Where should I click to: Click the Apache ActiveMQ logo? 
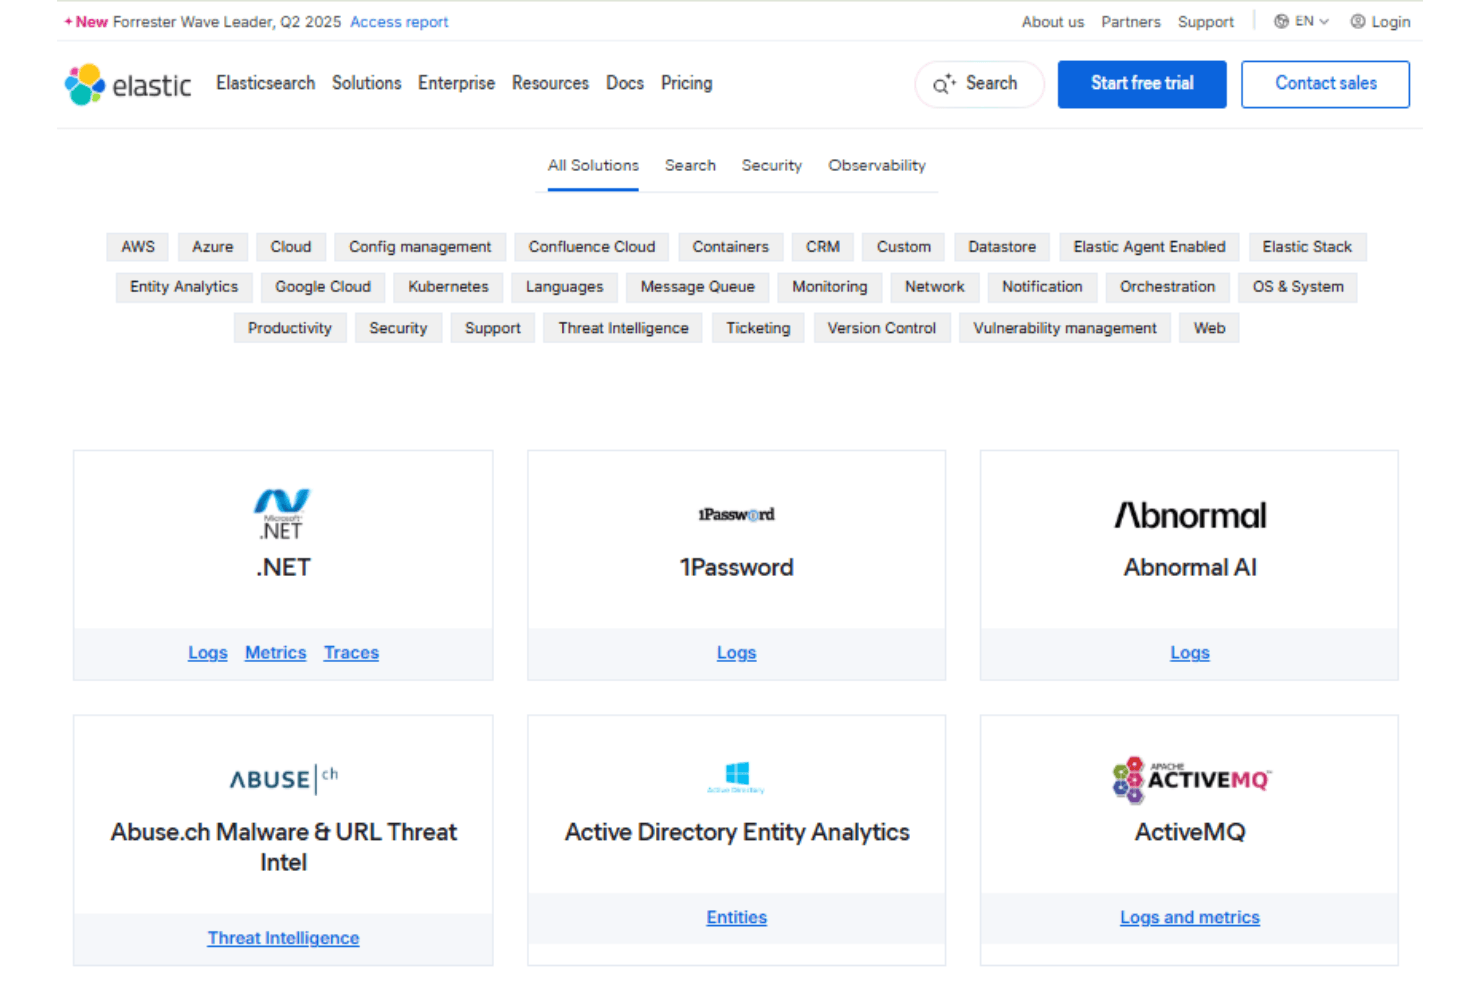coord(1191,779)
